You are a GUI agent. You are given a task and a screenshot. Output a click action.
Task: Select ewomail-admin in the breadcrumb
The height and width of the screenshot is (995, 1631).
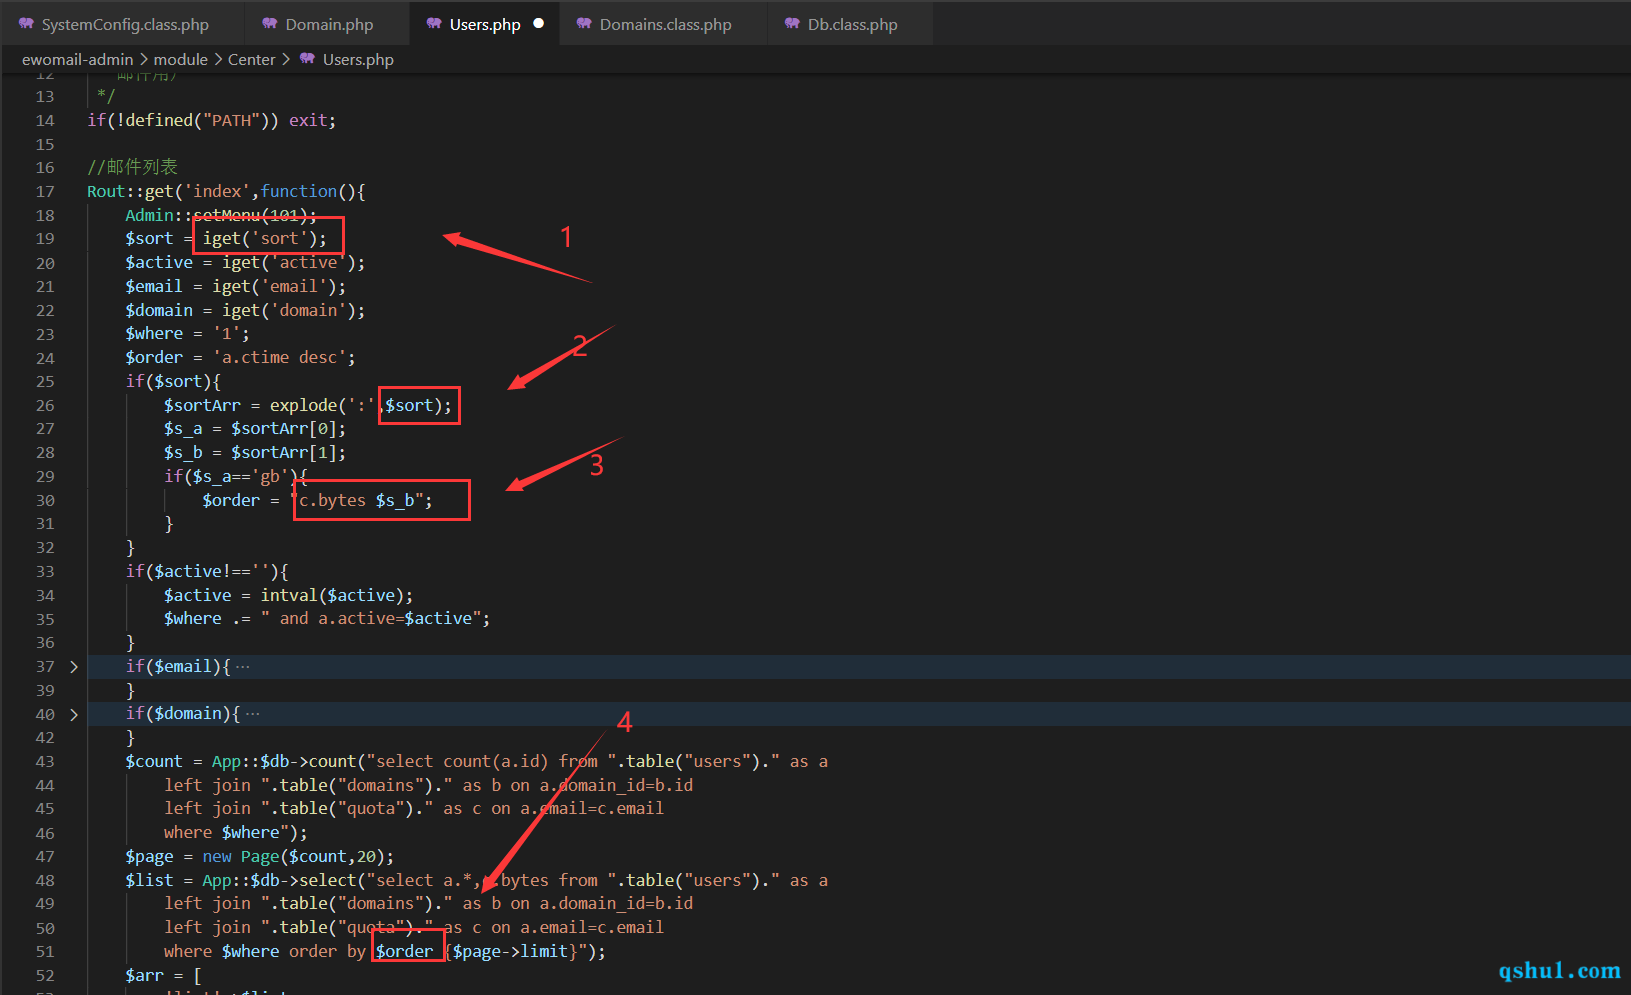(x=77, y=59)
